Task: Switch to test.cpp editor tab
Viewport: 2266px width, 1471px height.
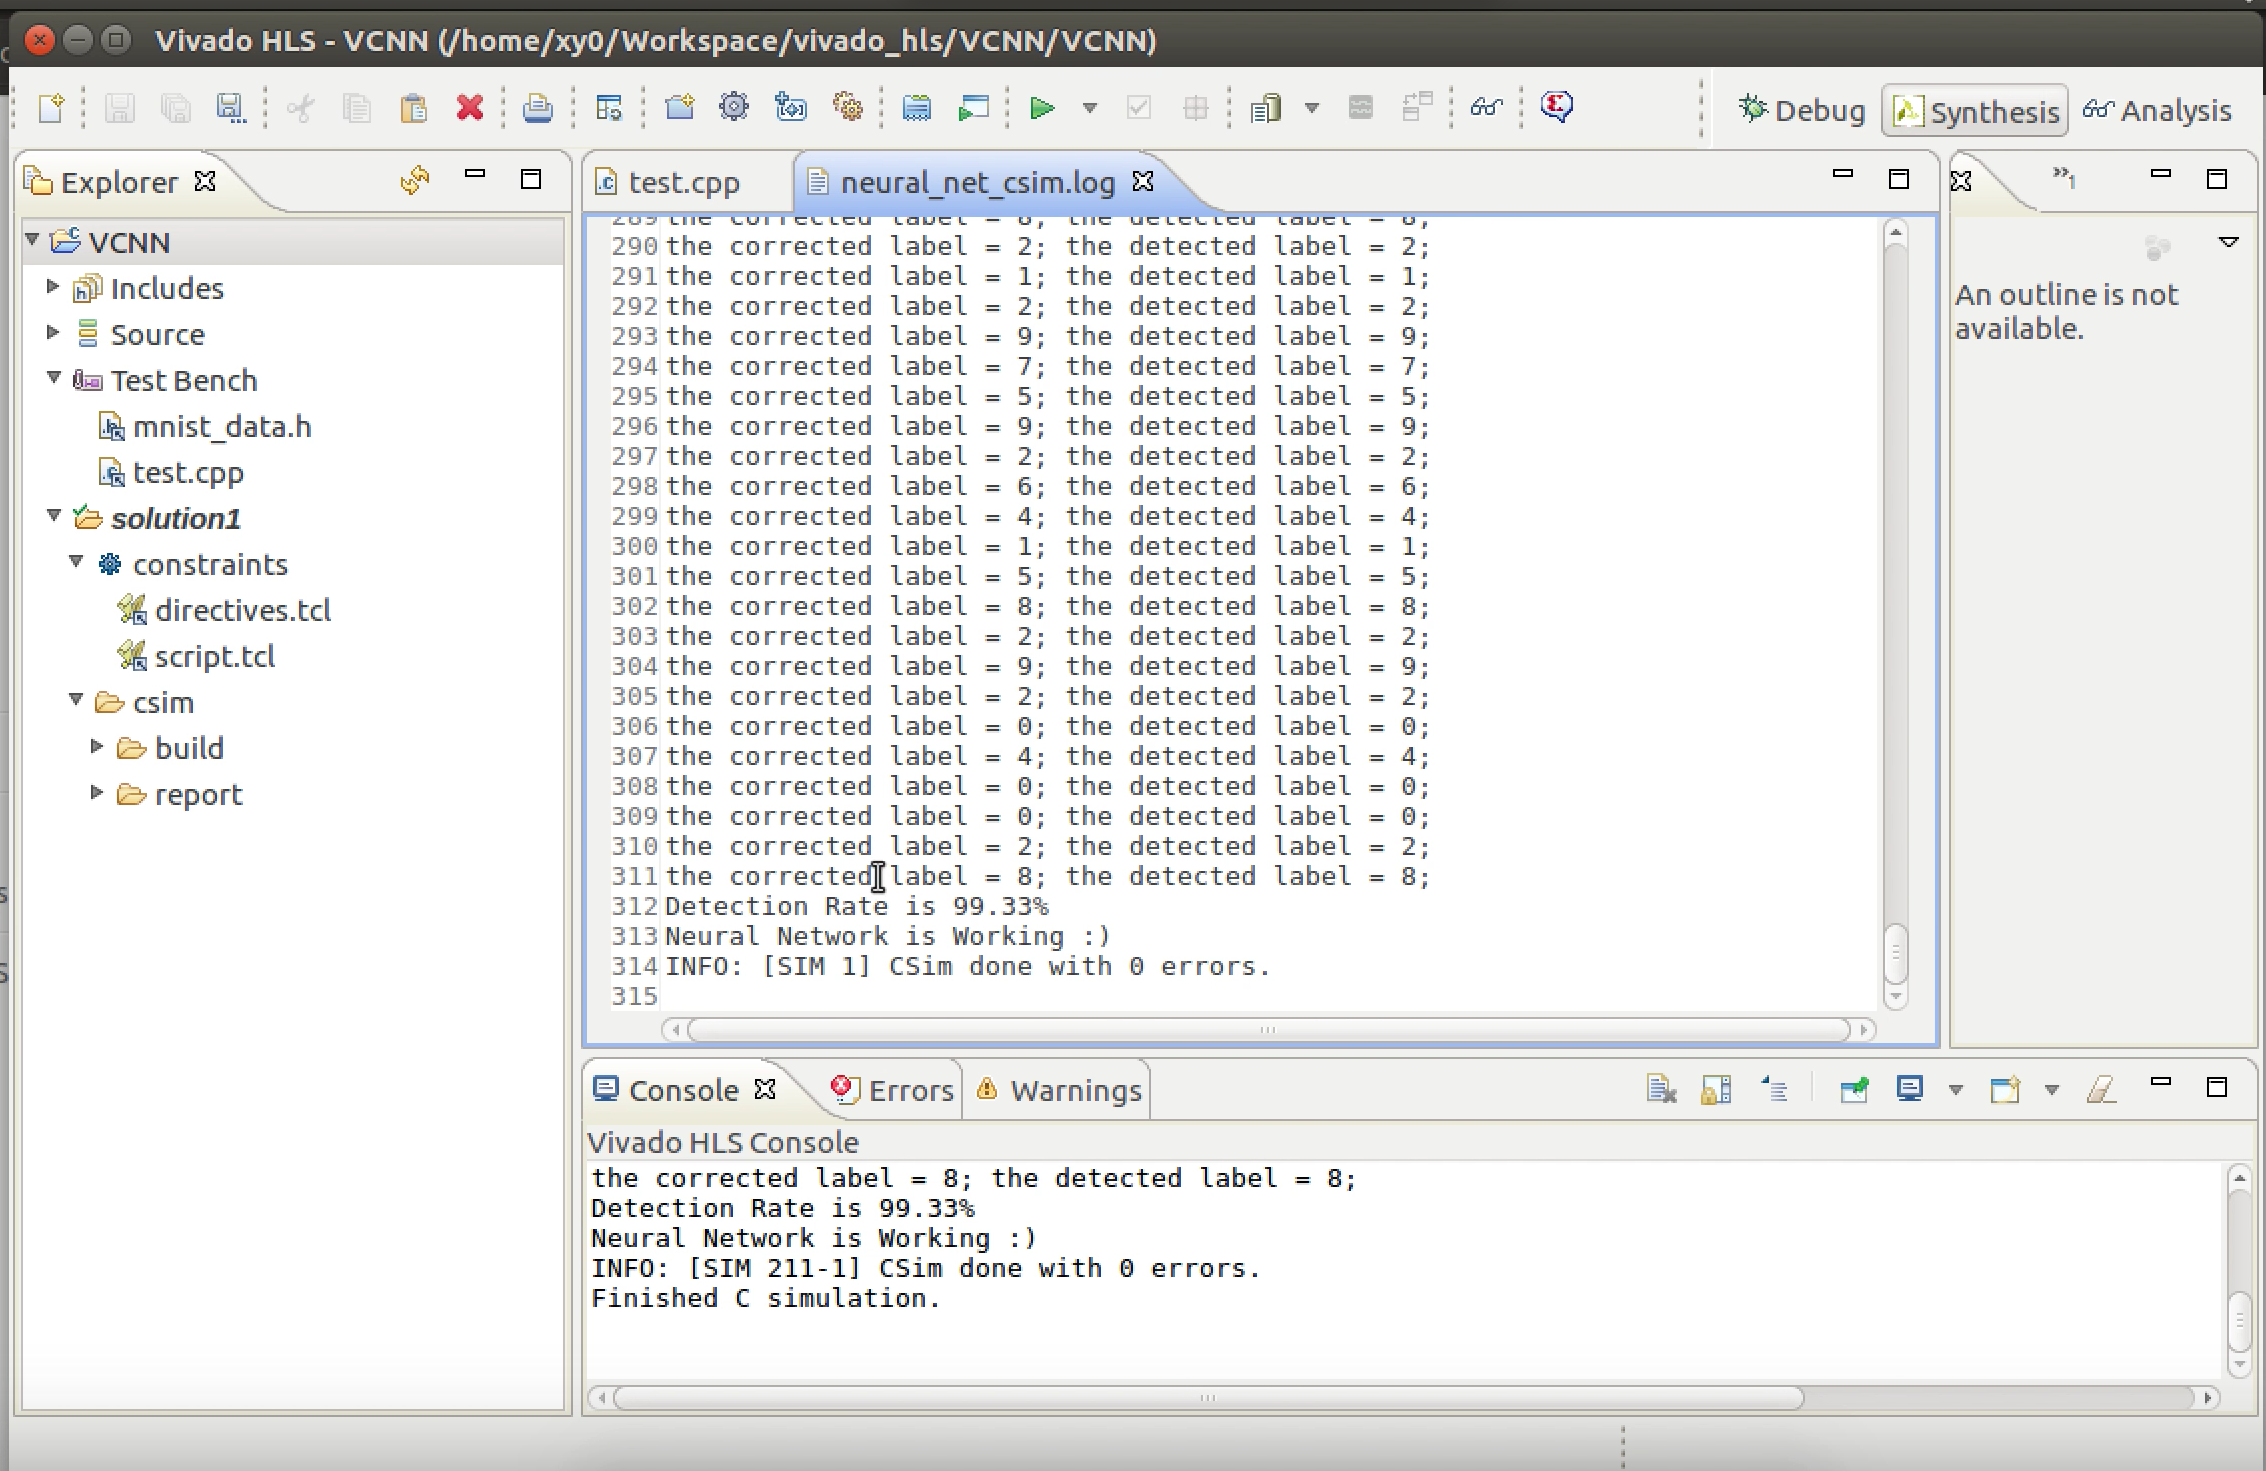Action: (683, 182)
